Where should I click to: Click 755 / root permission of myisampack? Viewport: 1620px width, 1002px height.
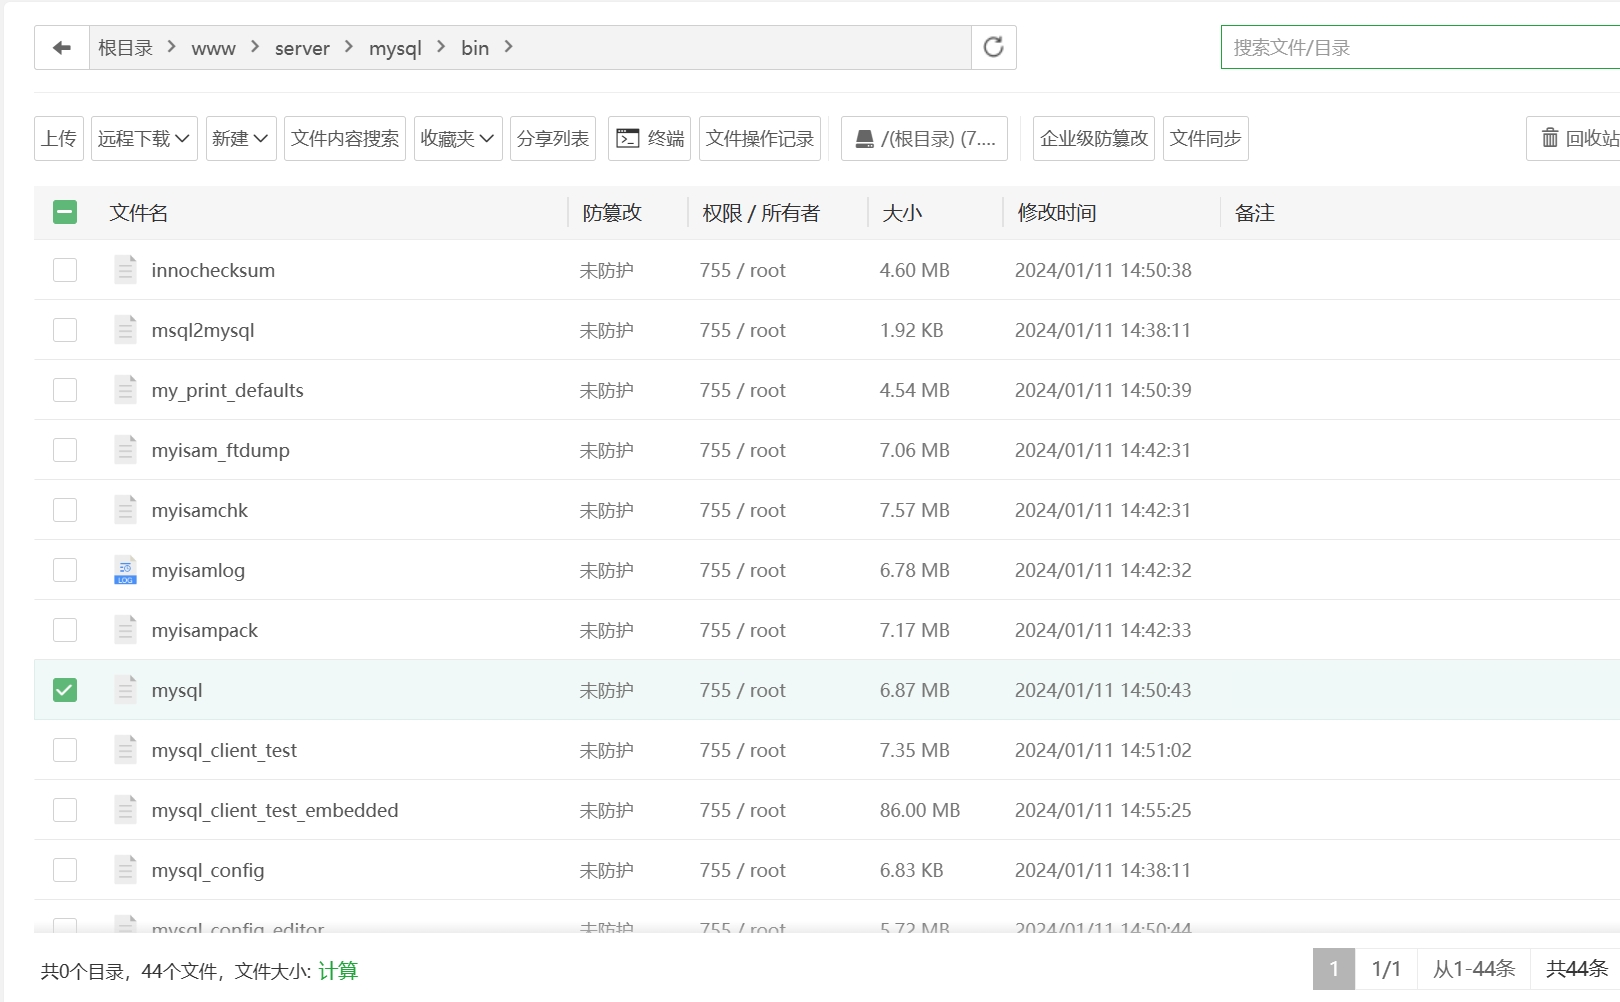click(742, 630)
